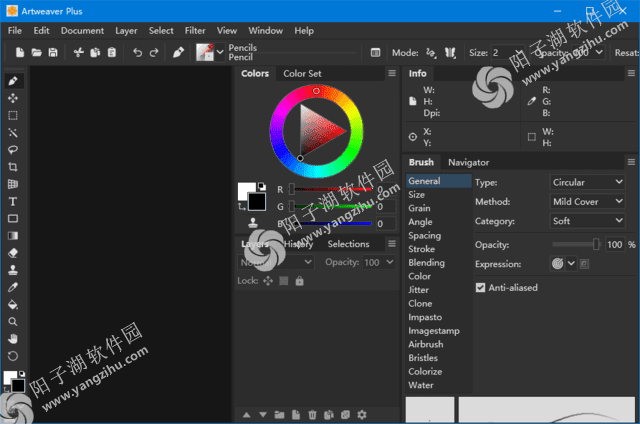
Task: Open the File menu
Action: pos(15,31)
